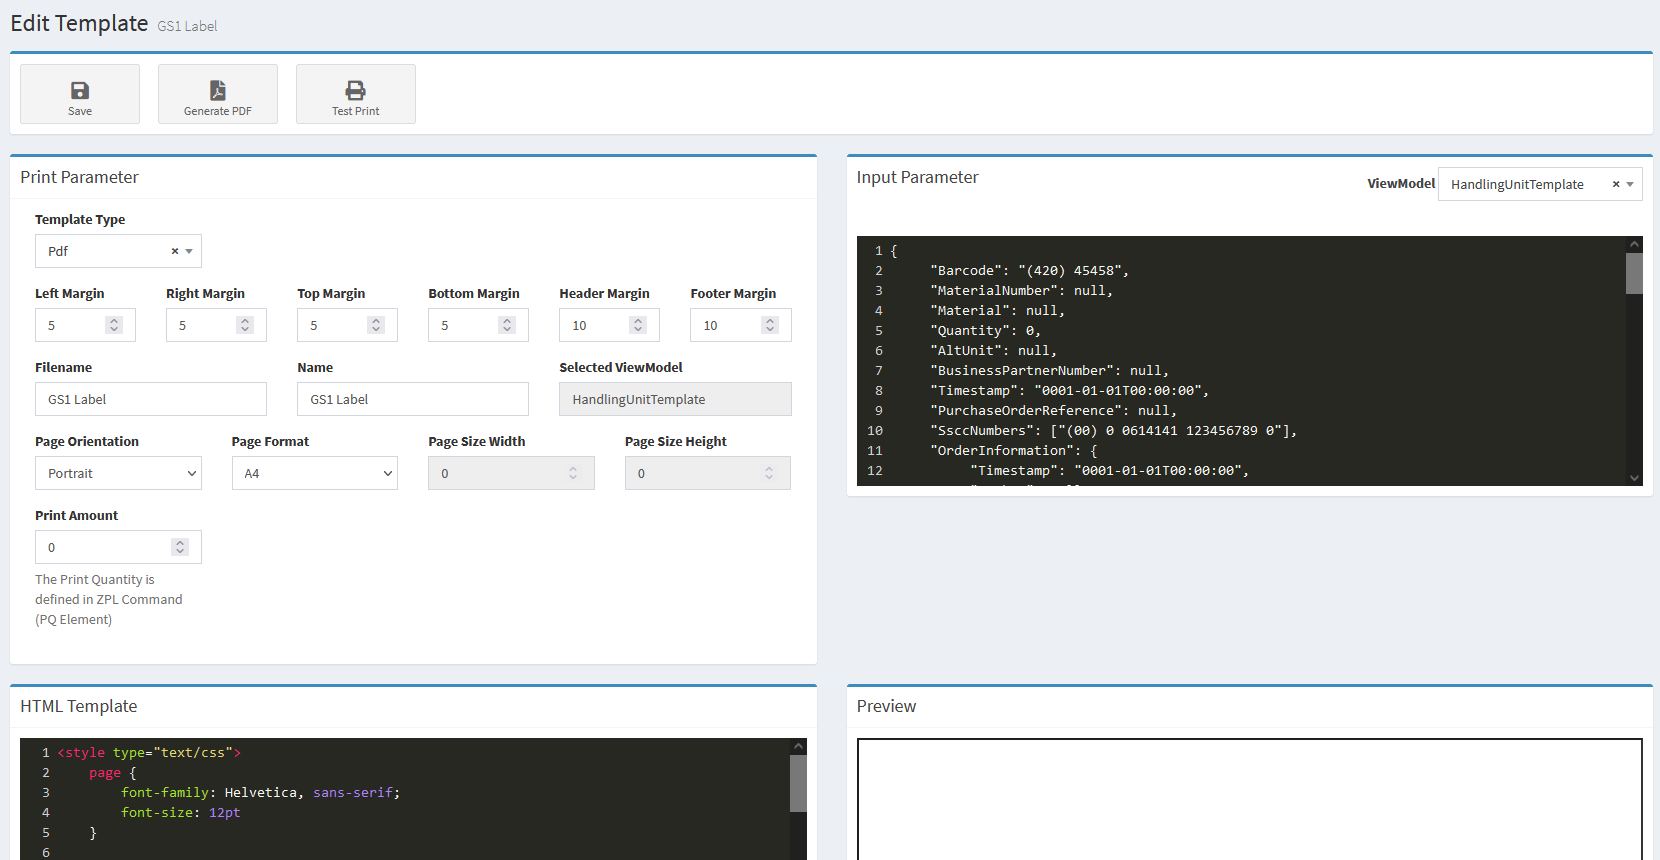Clear the HandlingUnitTemplate ViewModel selection
Image resolution: width=1660 pixels, height=860 pixels.
tap(1615, 184)
